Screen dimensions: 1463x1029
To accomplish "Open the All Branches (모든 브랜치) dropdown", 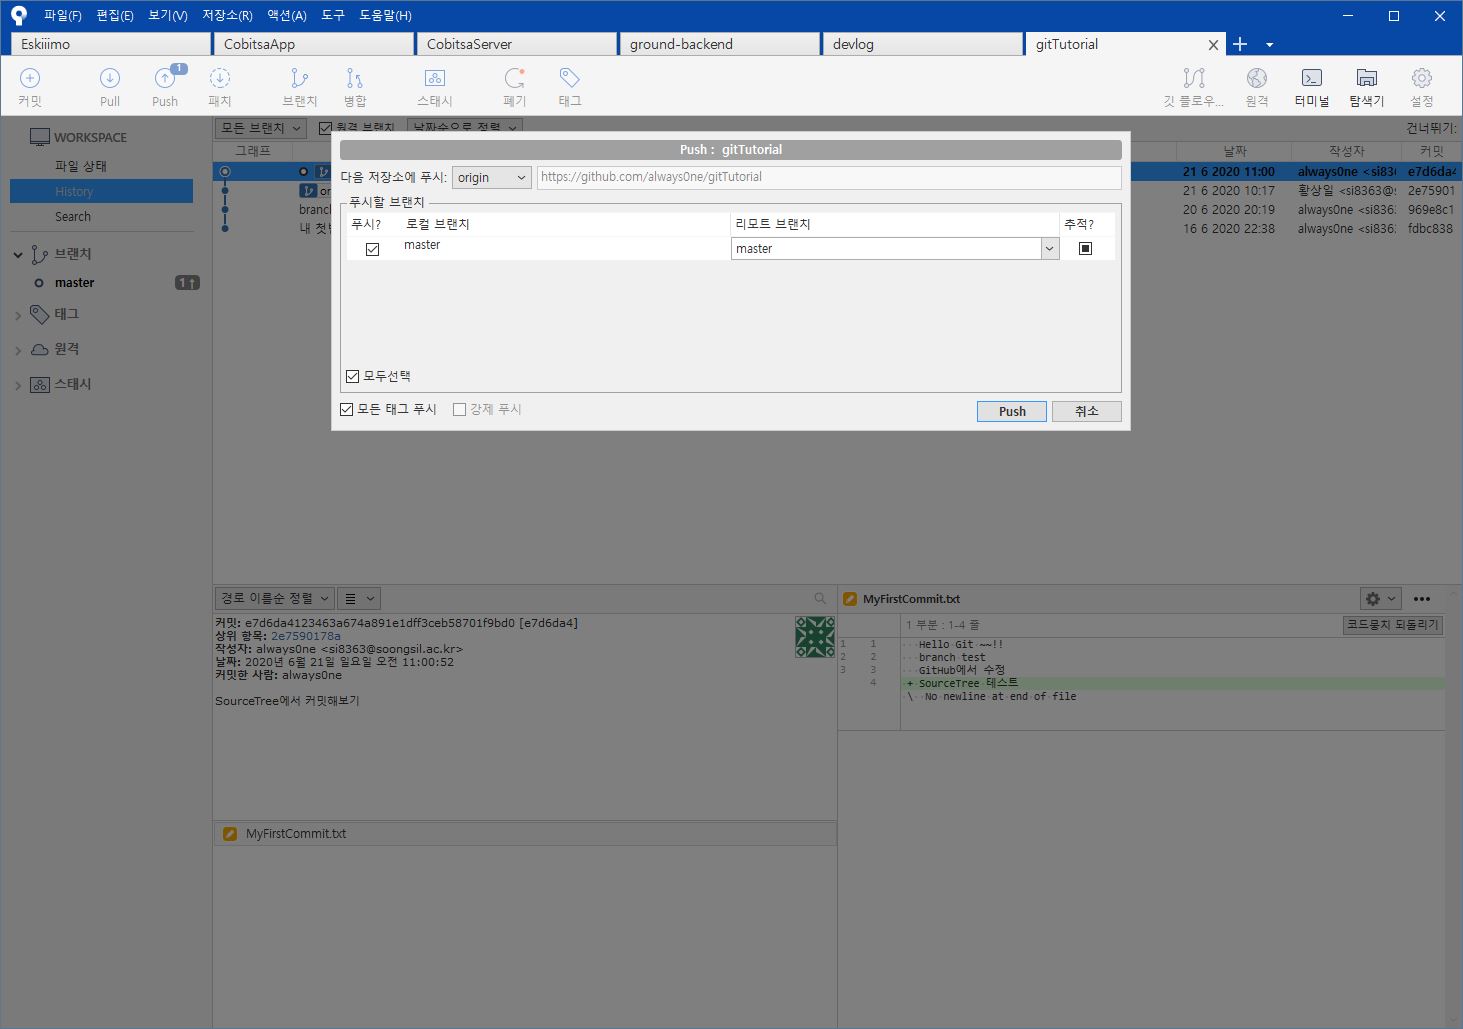I will (x=260, y=128).
